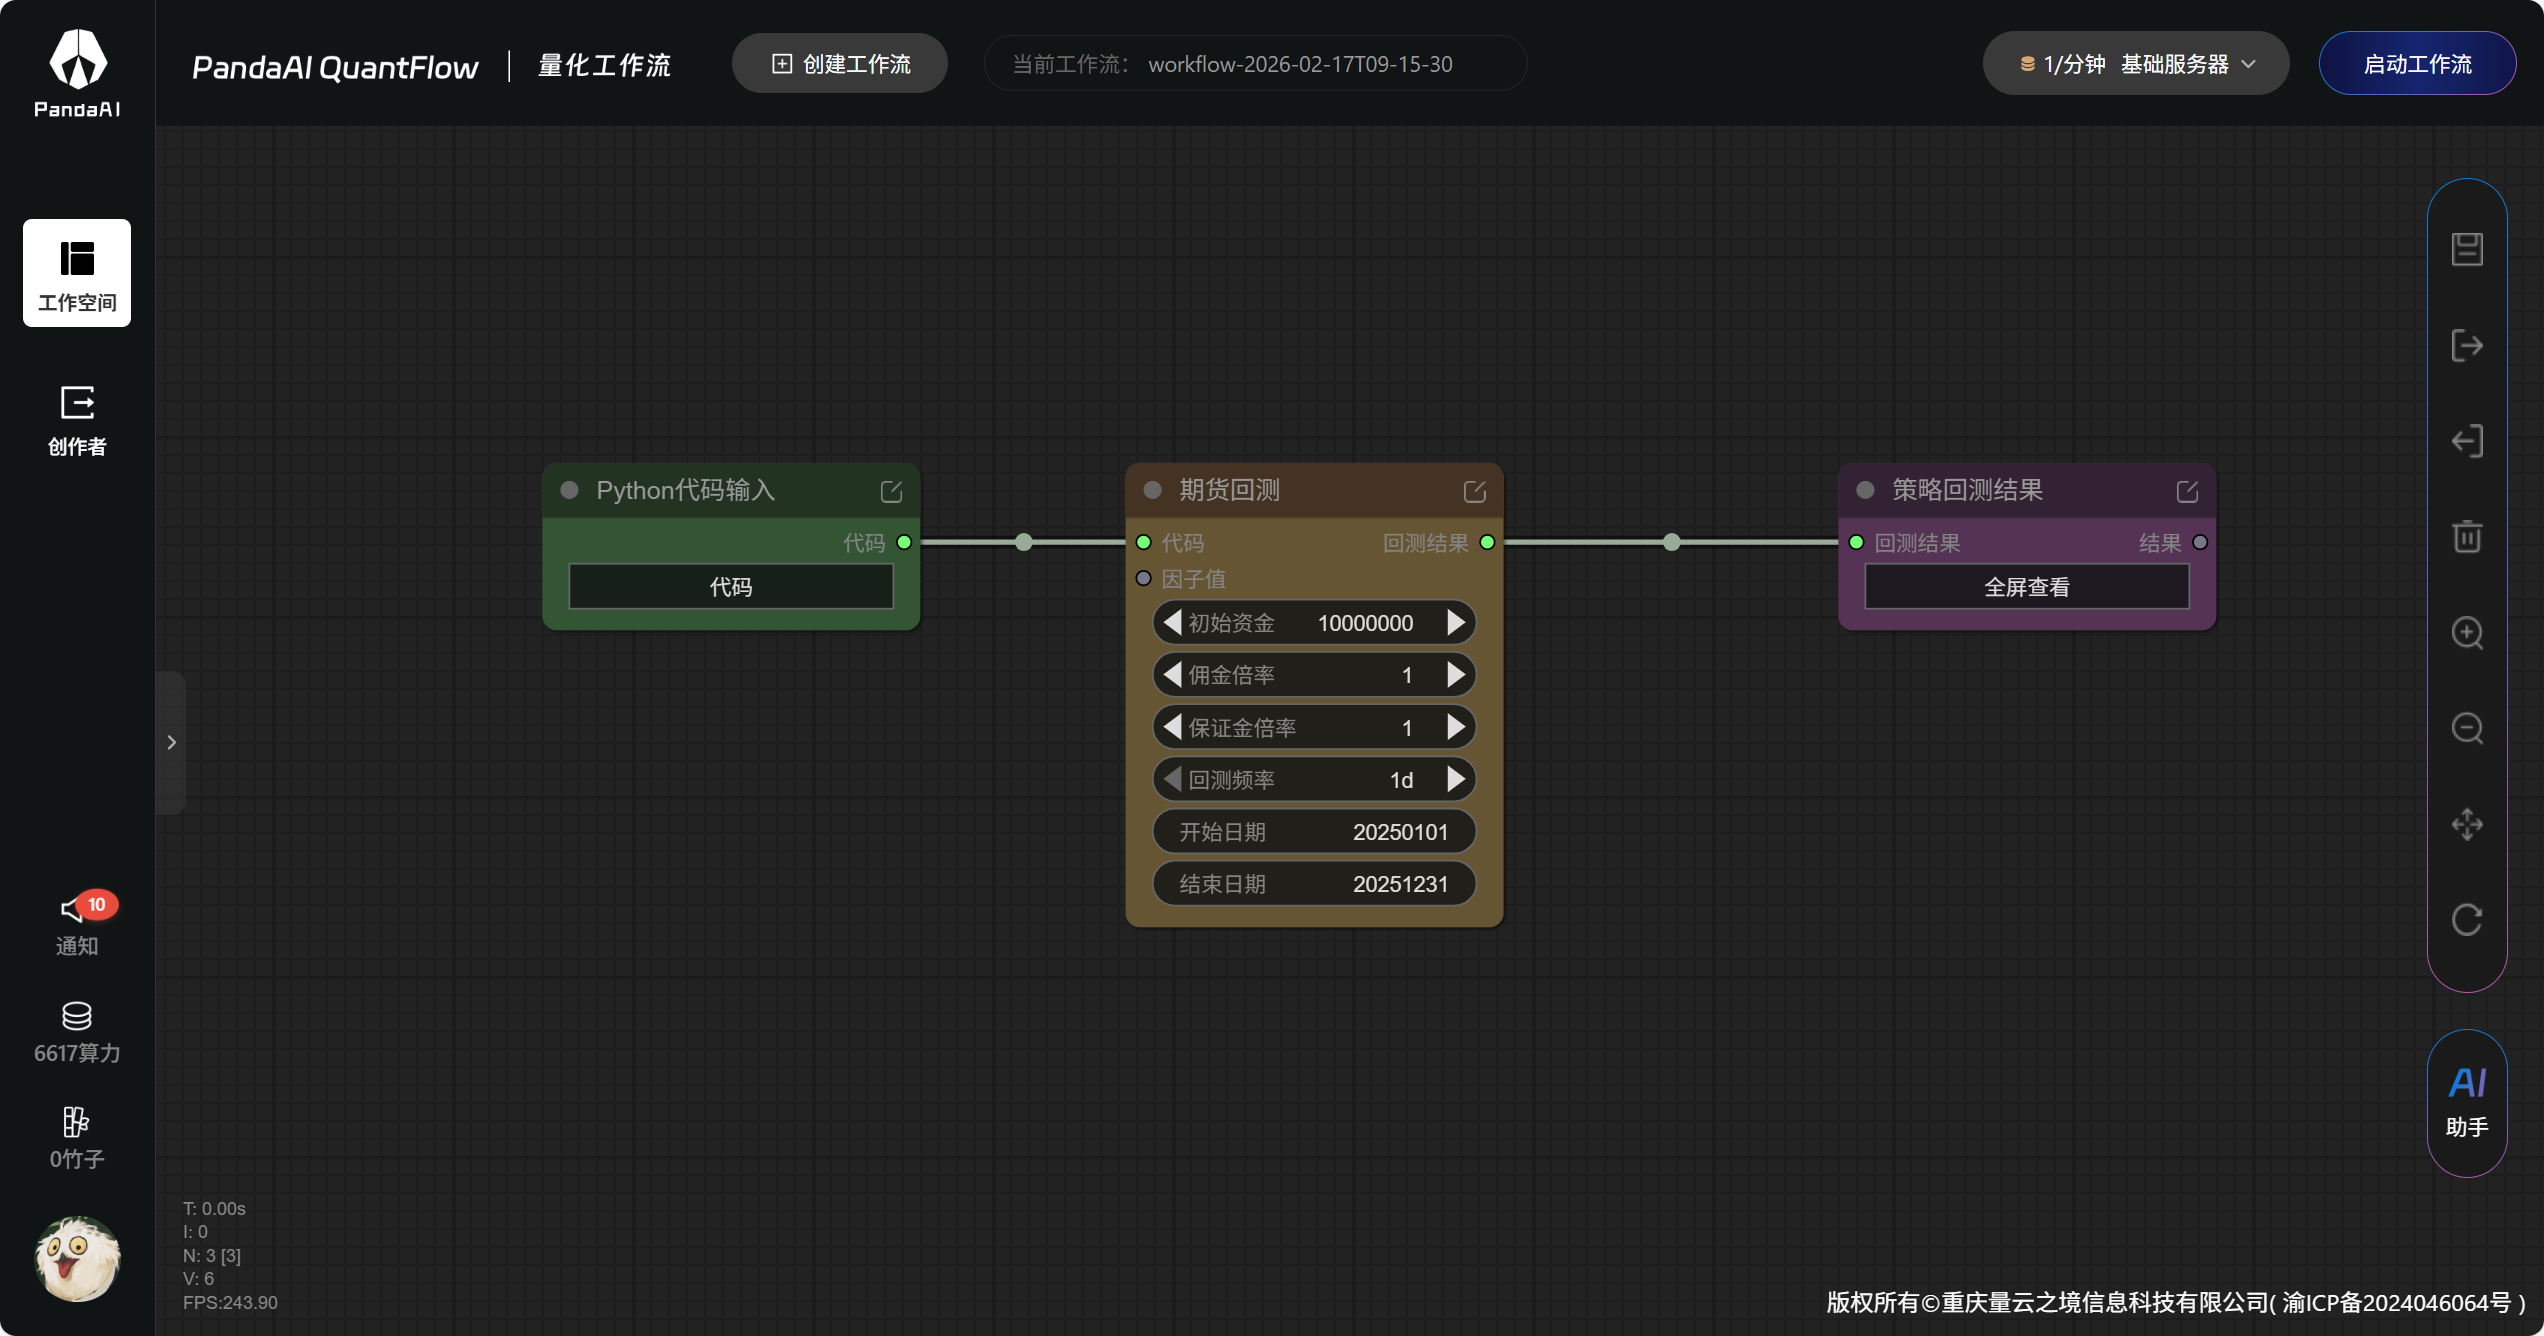Viewport: 2544px width, 1336px height.
Task: Click the 回测频率 value 1d
Action: [1401, 780]
